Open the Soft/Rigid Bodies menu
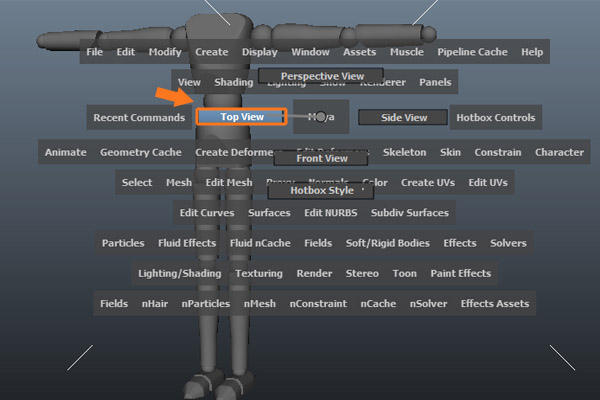 [388, 243]
